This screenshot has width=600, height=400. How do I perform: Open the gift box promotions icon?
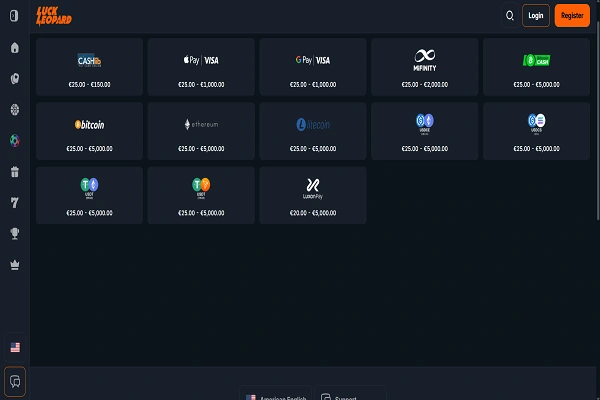(x=15, y=171)
